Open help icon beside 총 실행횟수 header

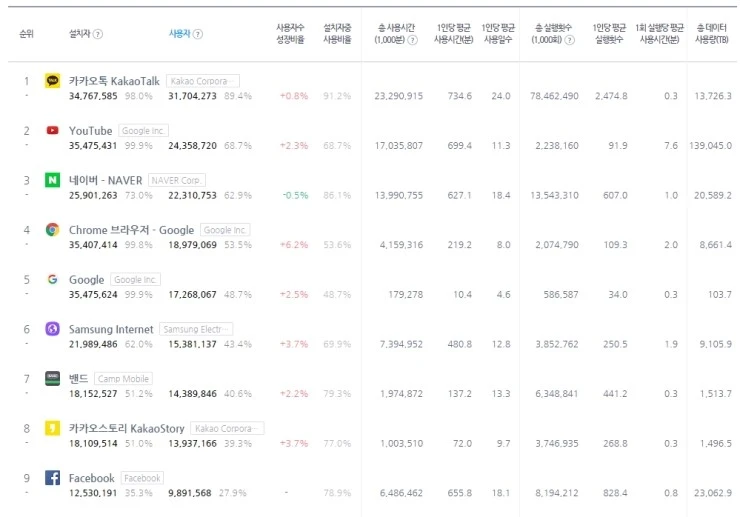pyautogui.click(x=570, y=40)
